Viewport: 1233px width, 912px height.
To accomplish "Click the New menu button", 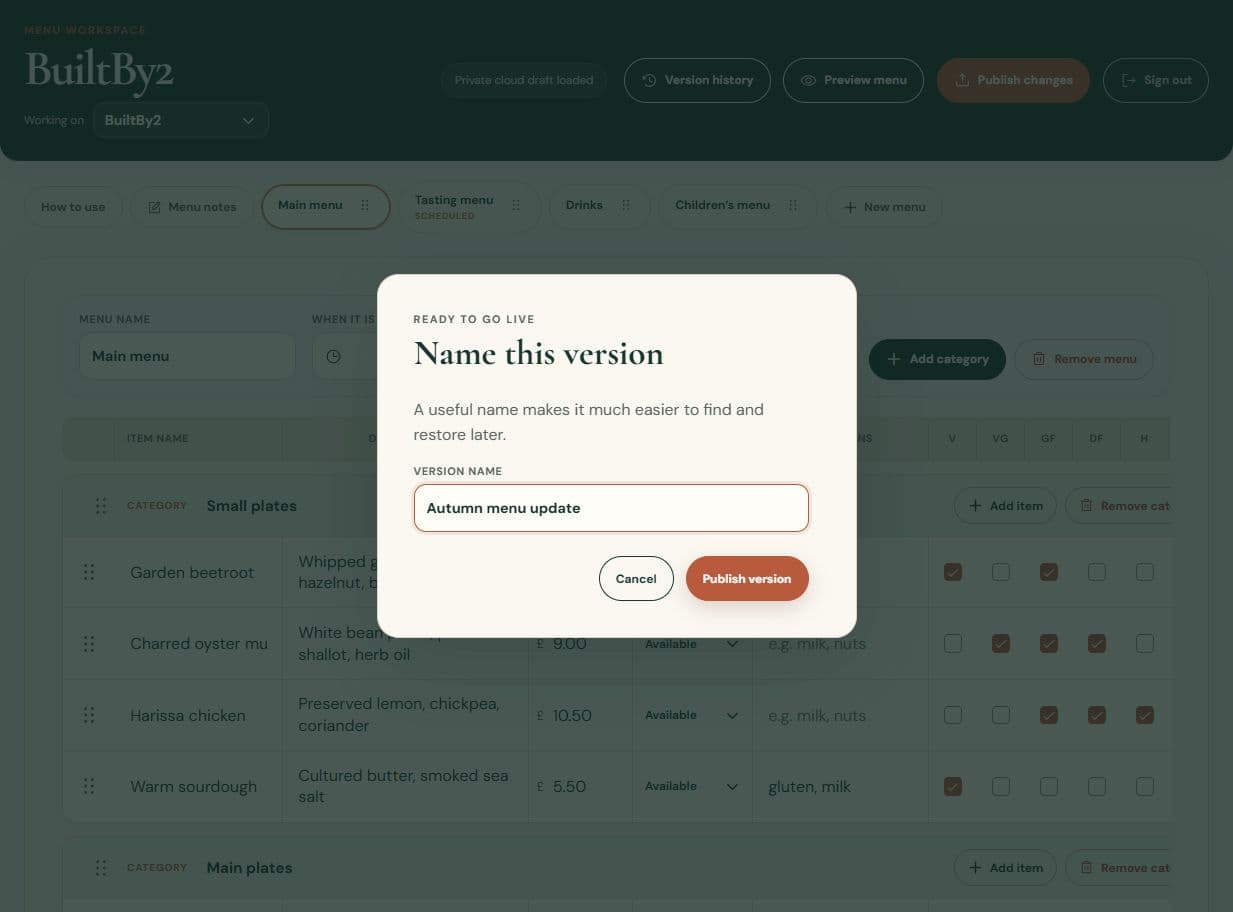I will tap(884, 207).
